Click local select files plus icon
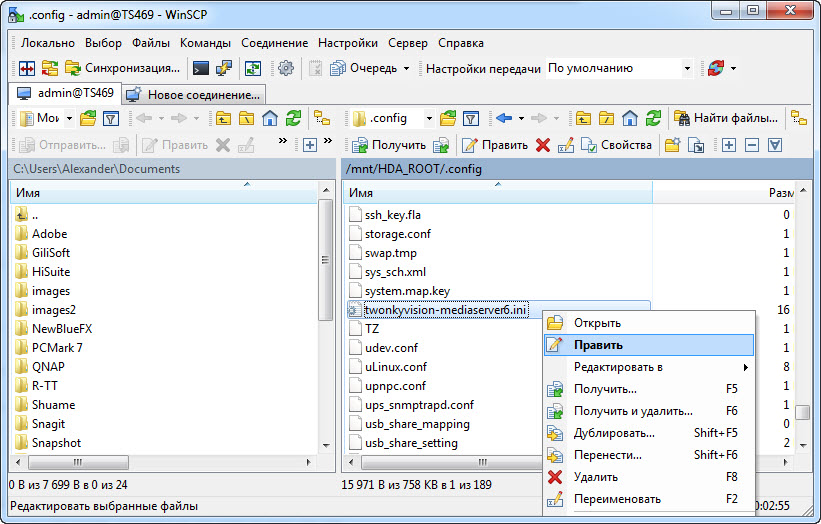Screen dimensions: 821x524 [310, 145]
